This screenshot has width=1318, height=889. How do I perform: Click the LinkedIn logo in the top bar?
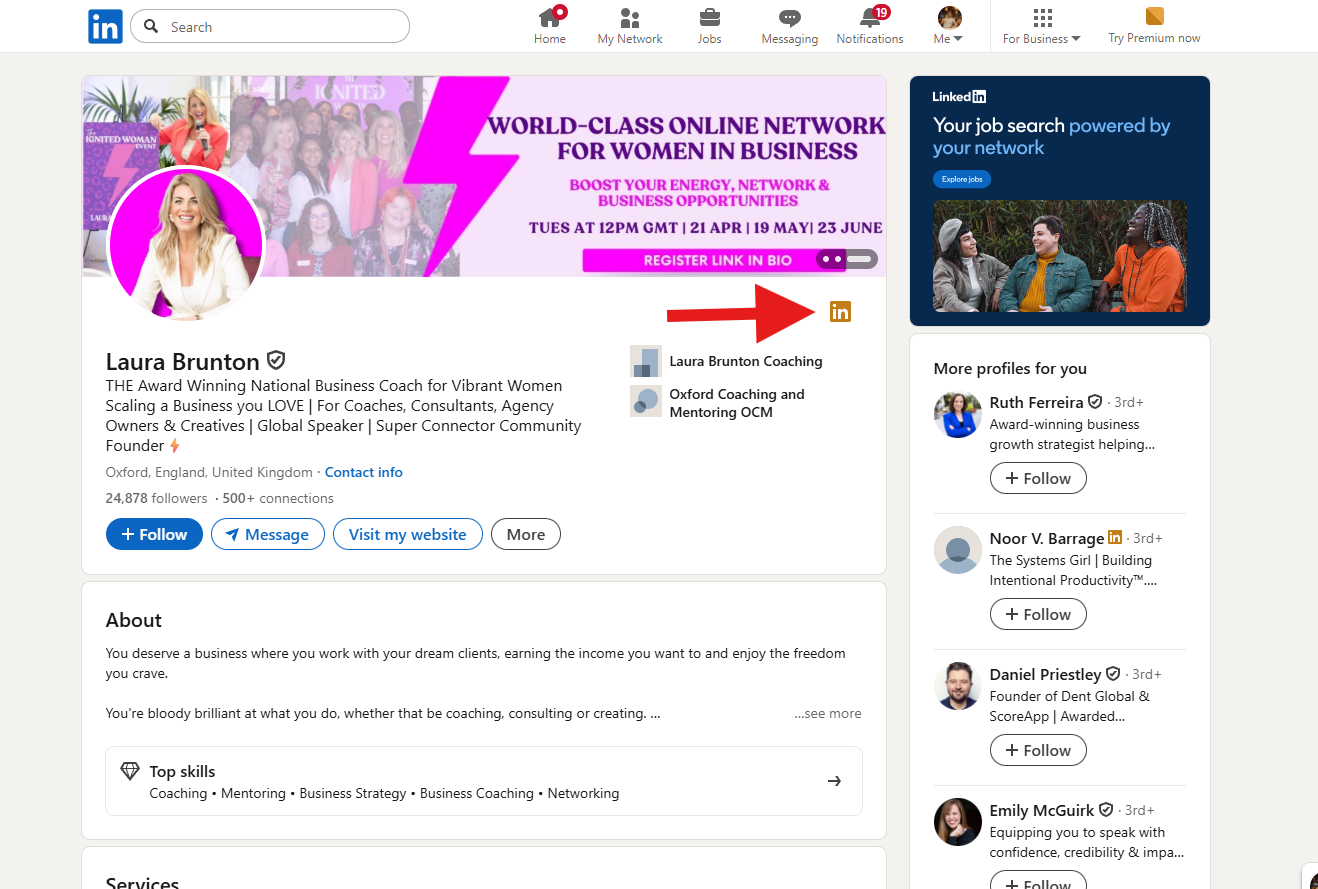(105, 26)
